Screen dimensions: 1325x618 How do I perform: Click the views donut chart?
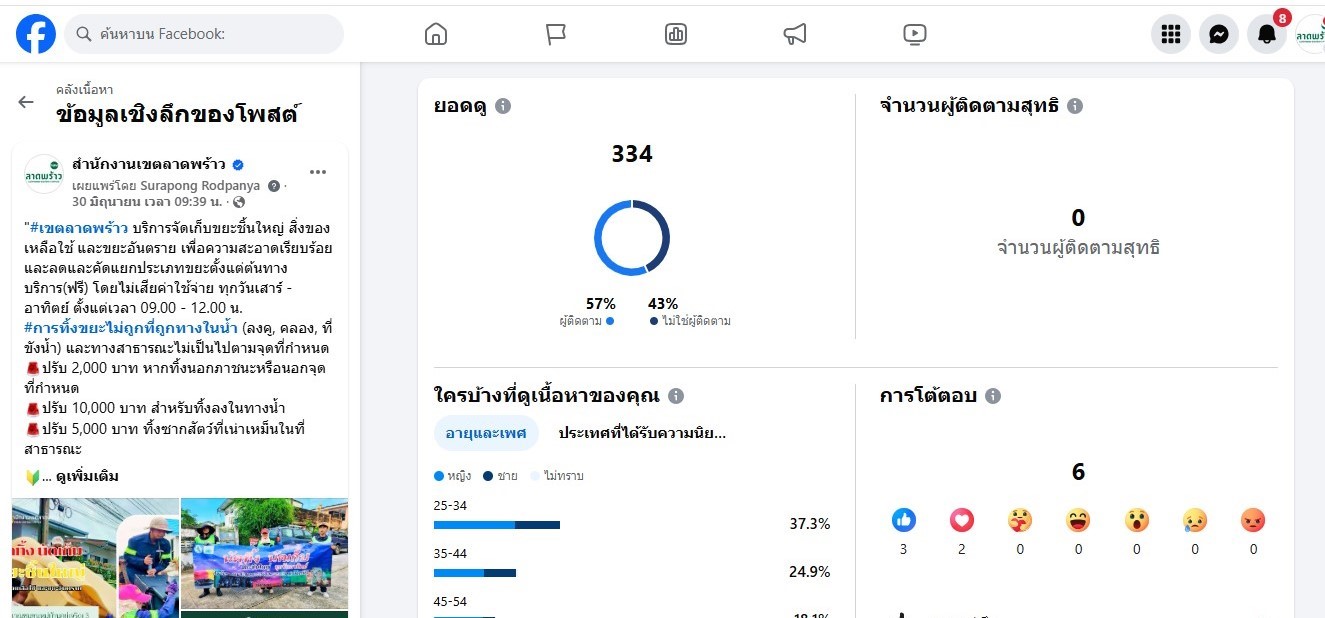(632, 238)
